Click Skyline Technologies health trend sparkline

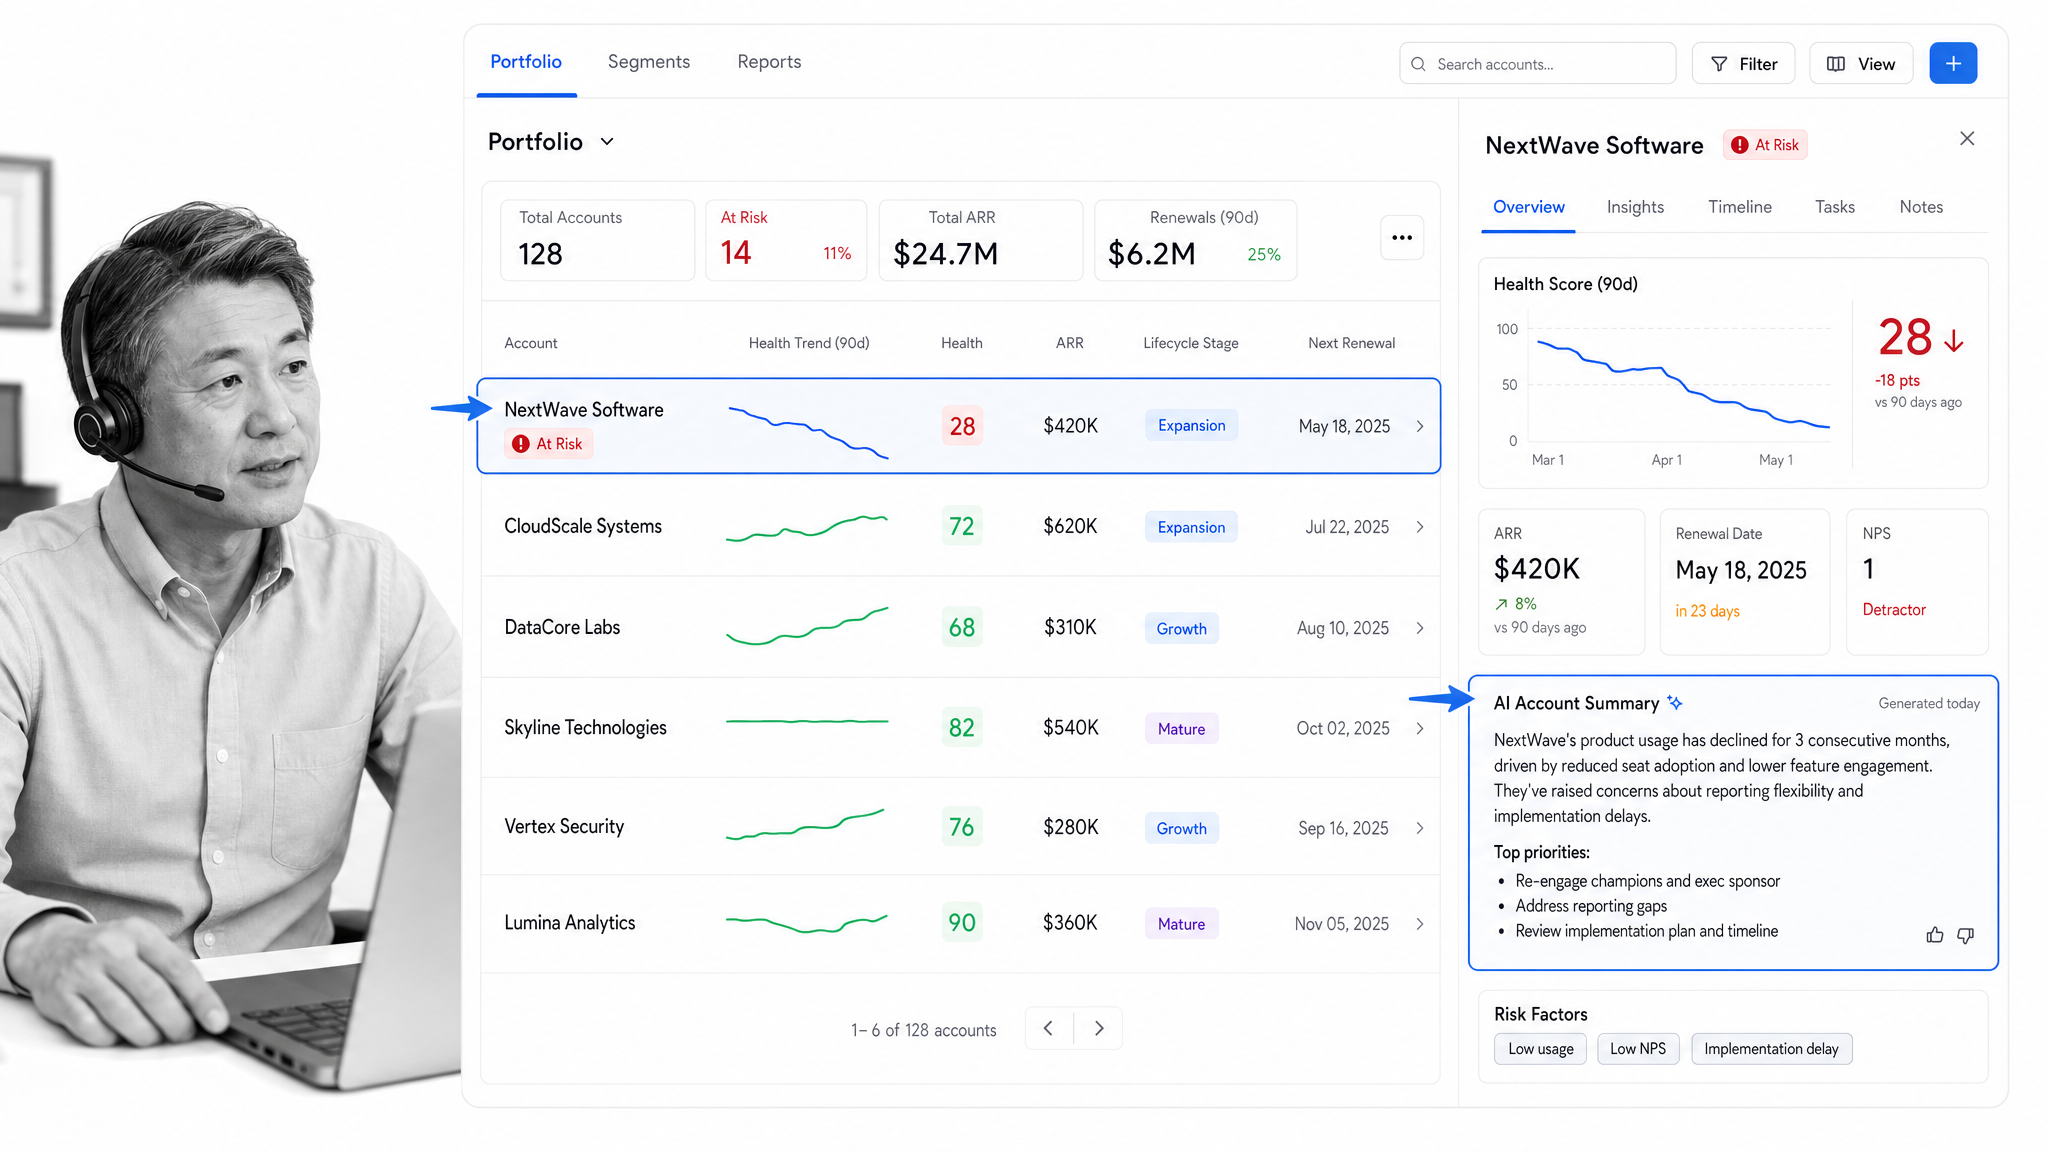[x=807, y=721]
